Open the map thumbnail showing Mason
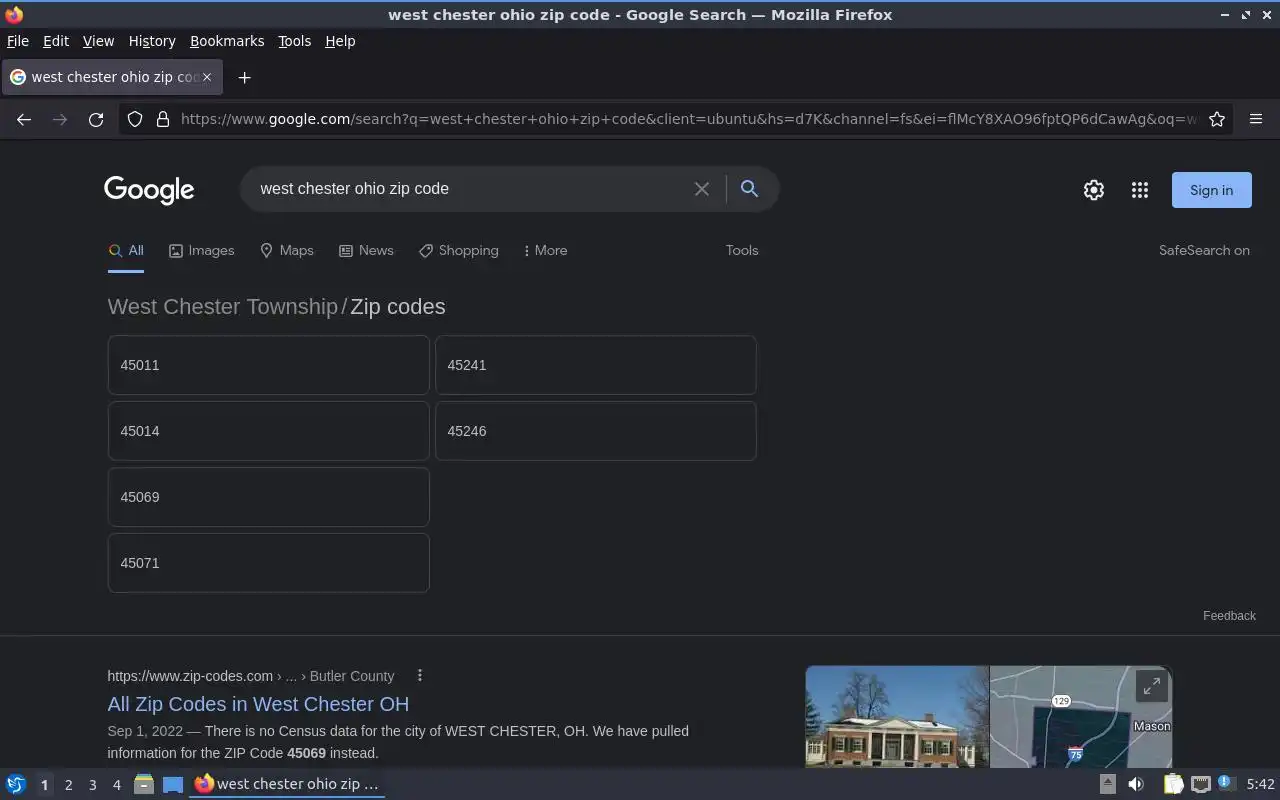Viewport: 1280px width, 800px height. (1081, 717)
